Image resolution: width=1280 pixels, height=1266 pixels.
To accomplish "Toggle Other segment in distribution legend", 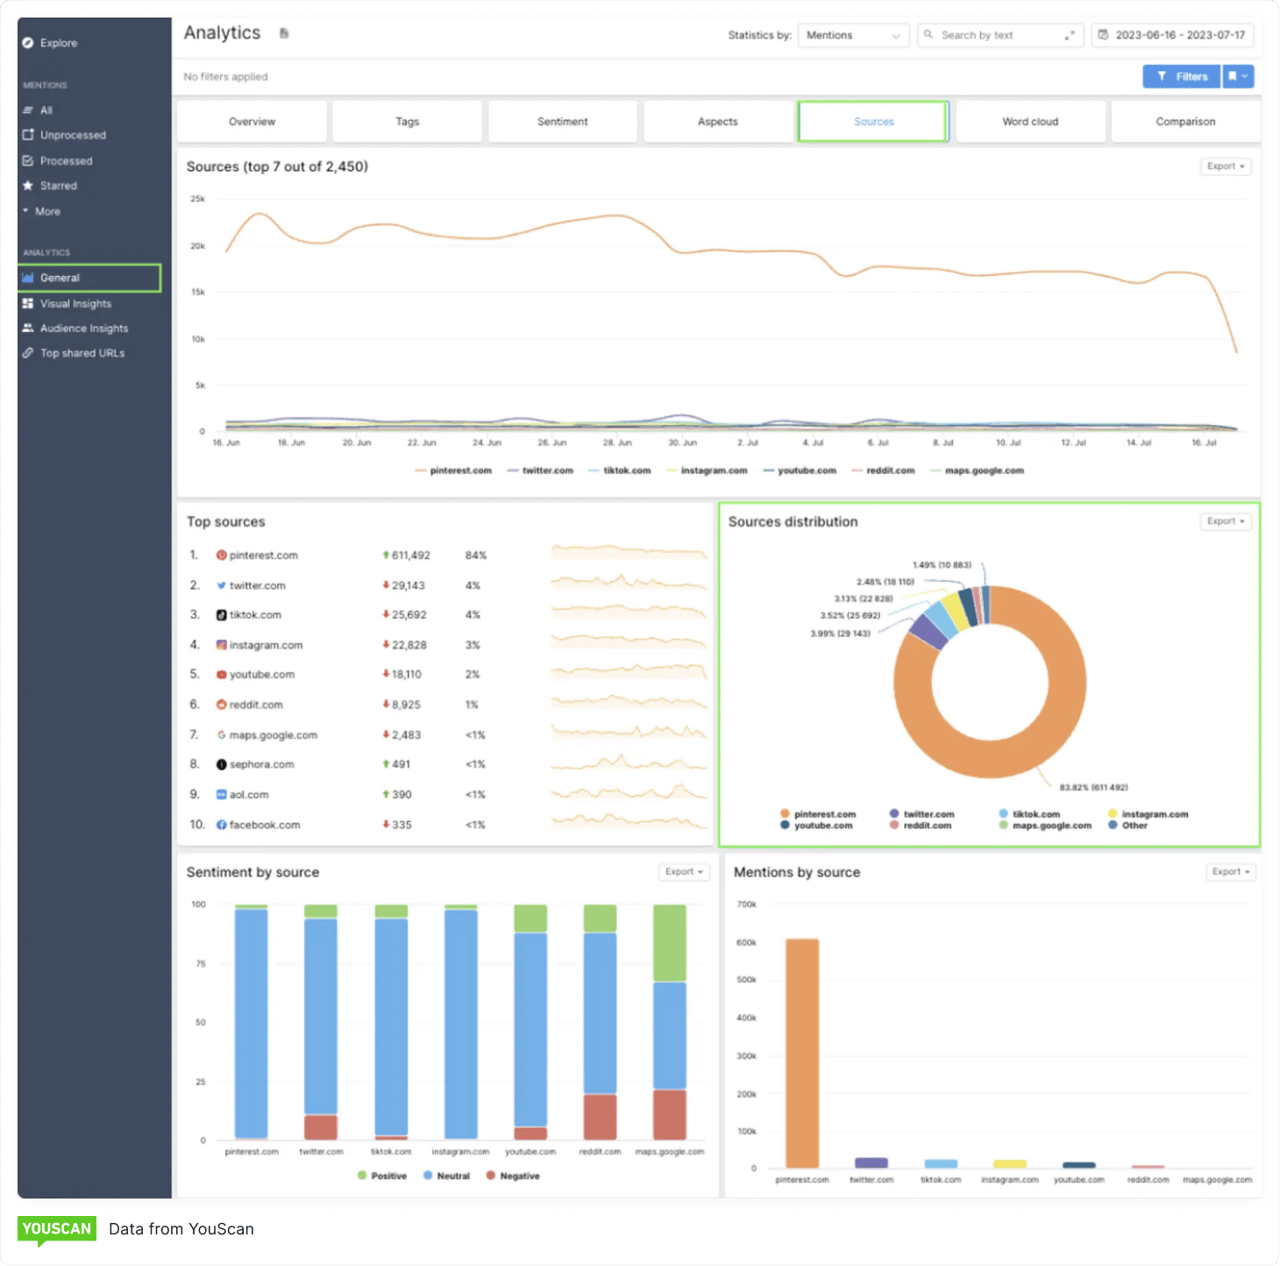I will click(x=1128, y=826).
